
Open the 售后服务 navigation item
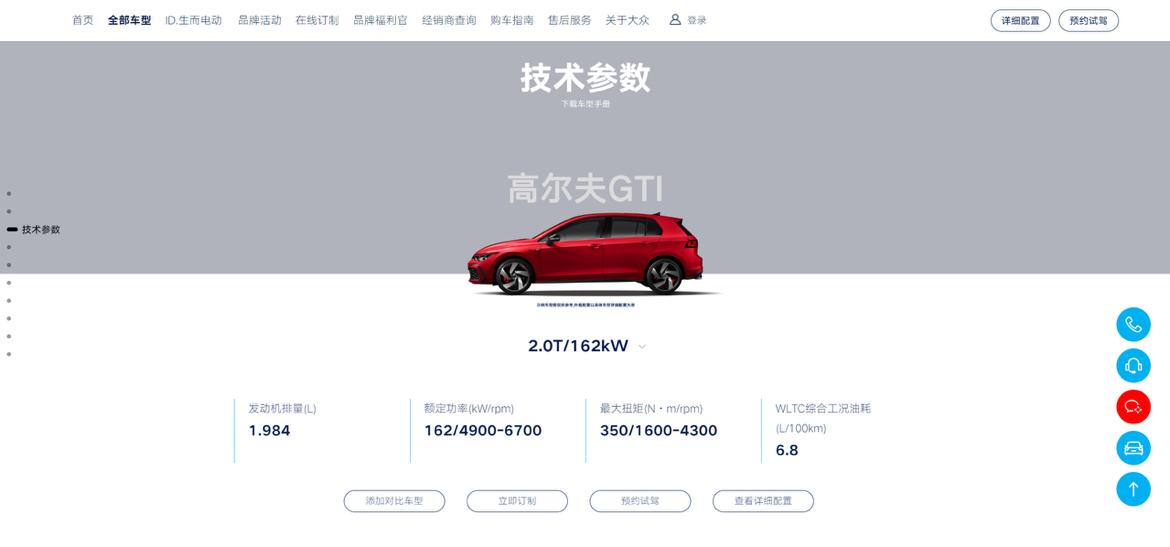point(569,20)
